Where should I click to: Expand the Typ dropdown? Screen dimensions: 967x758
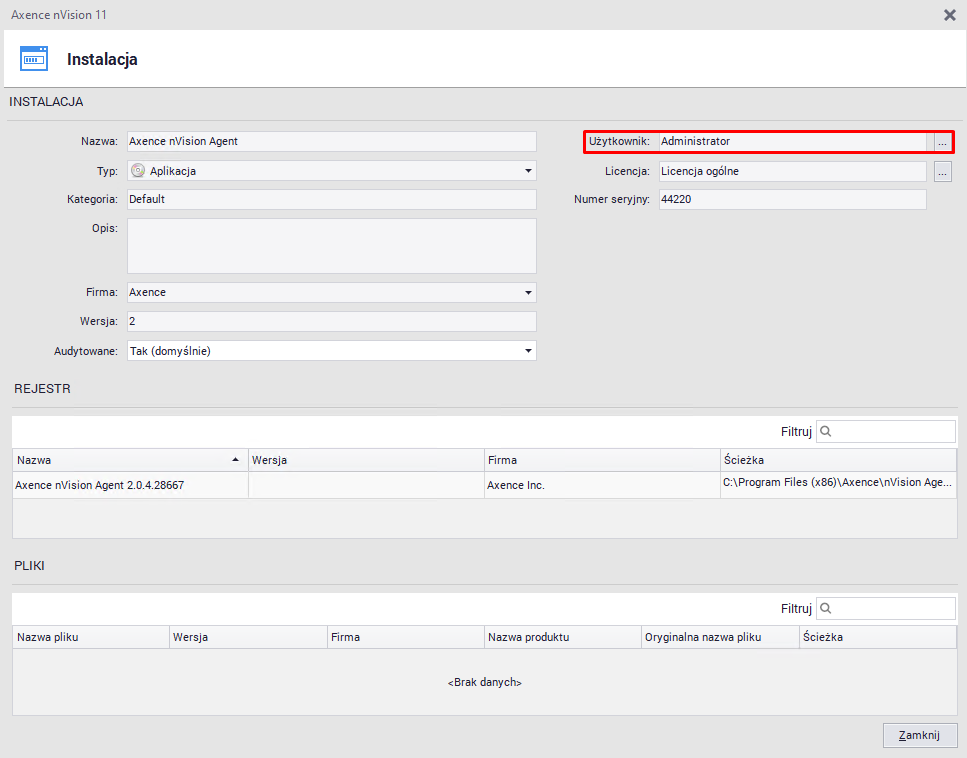(x=528, y=171)
